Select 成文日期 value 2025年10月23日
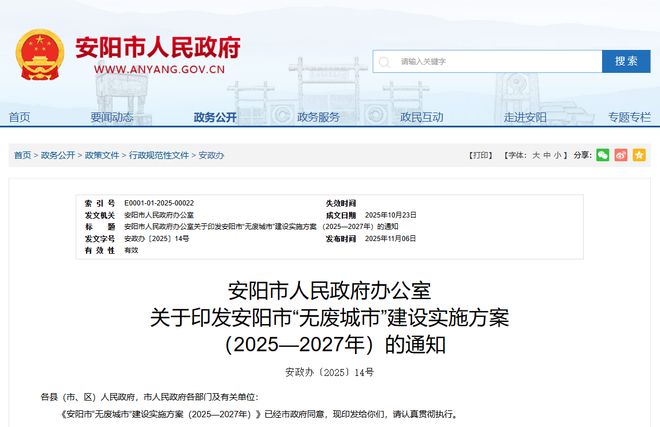Image resolution: width=660 pixels, height=427 pixels. 391,215
